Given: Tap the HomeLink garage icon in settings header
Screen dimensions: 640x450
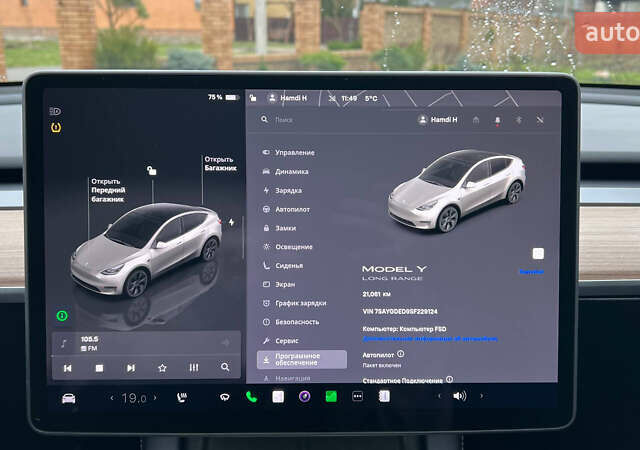Looking at the screenshot, I should (x=476, y=120).
